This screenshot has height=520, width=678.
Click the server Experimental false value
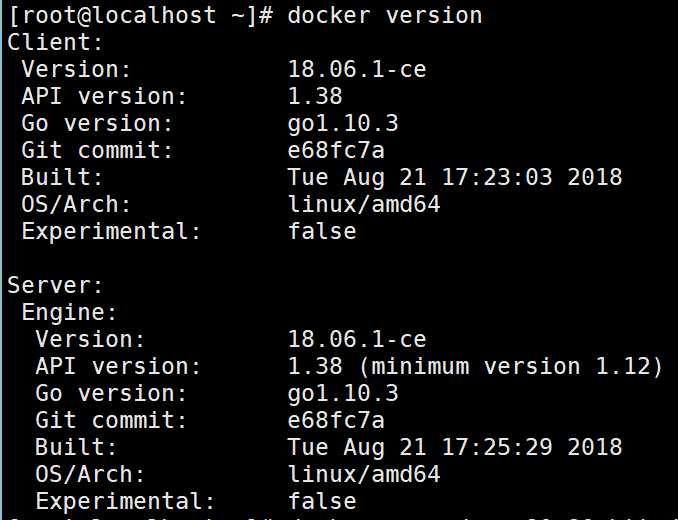pos(322,501)
